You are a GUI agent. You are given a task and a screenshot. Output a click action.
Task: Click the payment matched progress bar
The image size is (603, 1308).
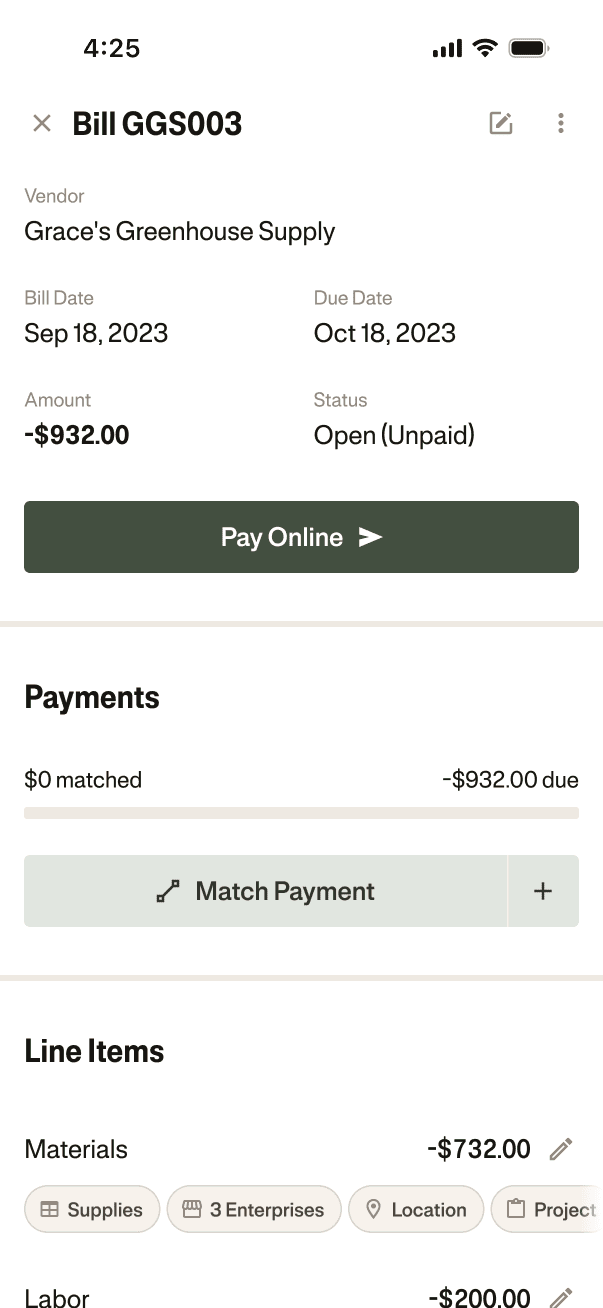point(301,813)
